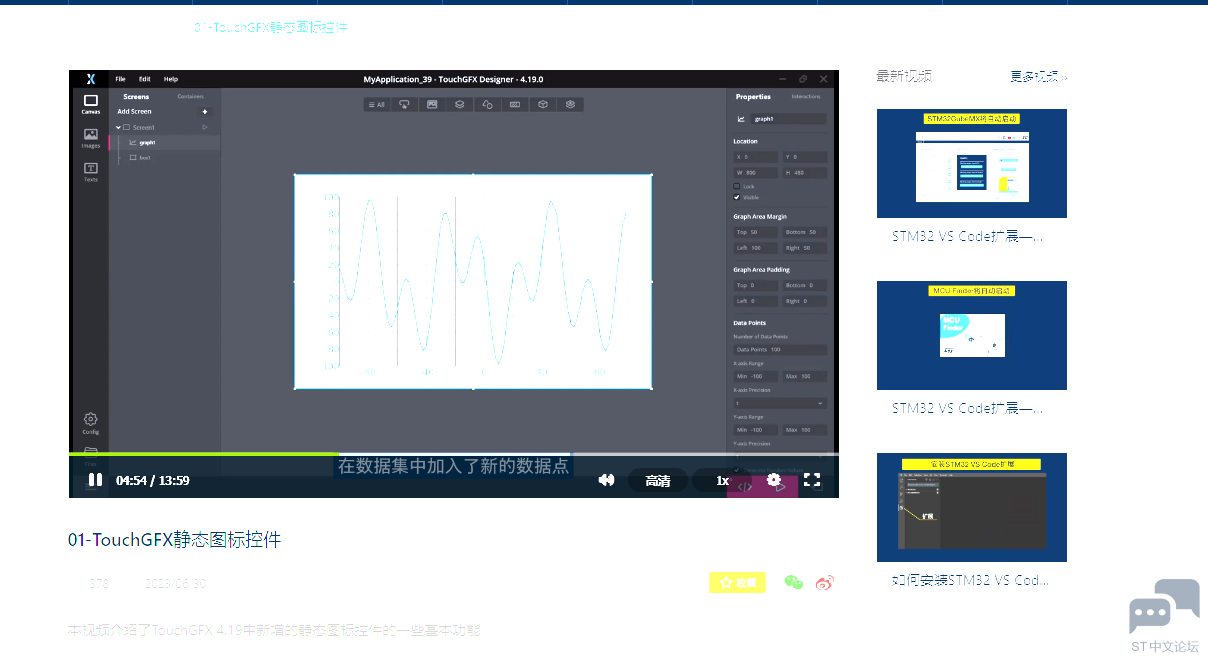Image resolution: width=1208 pixels, height=662 pixels.
Task: Collapse the Screen1 tree node
Action: coord(118,127)
